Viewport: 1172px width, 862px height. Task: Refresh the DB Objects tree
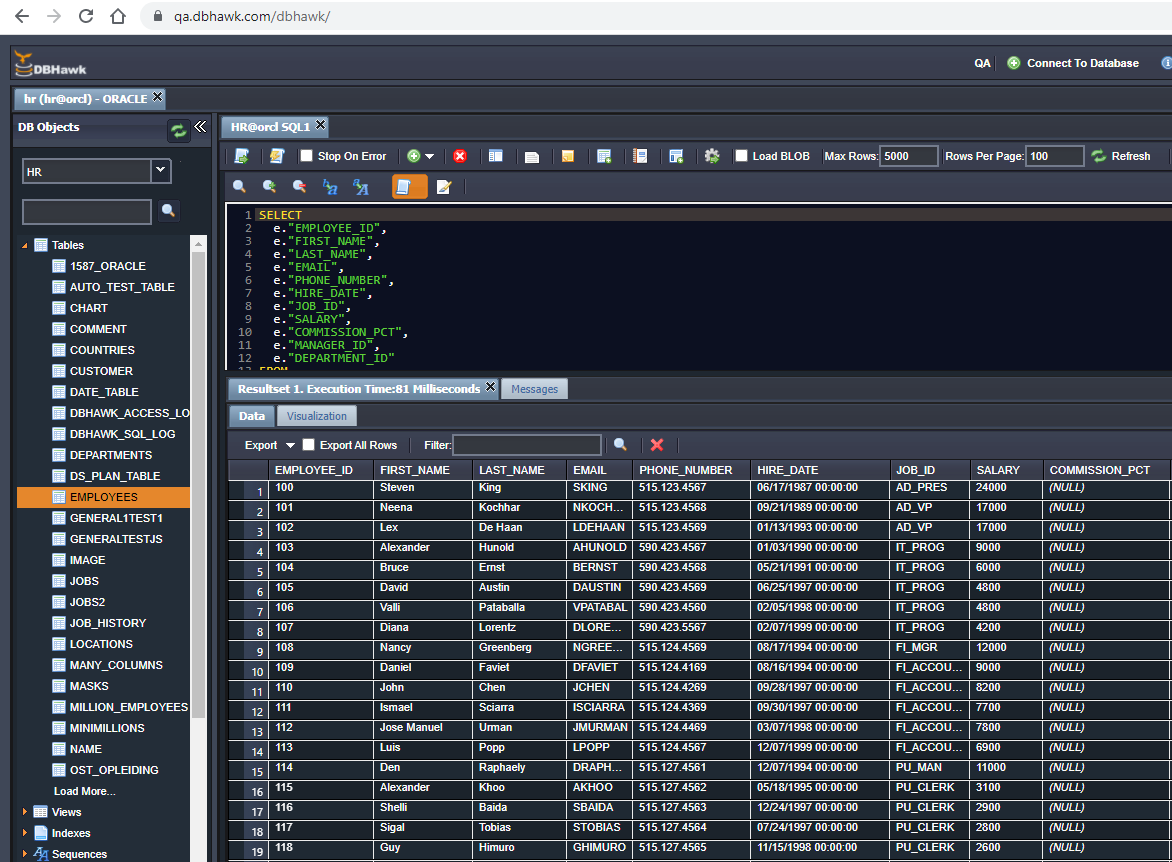[x=178, y=131]
